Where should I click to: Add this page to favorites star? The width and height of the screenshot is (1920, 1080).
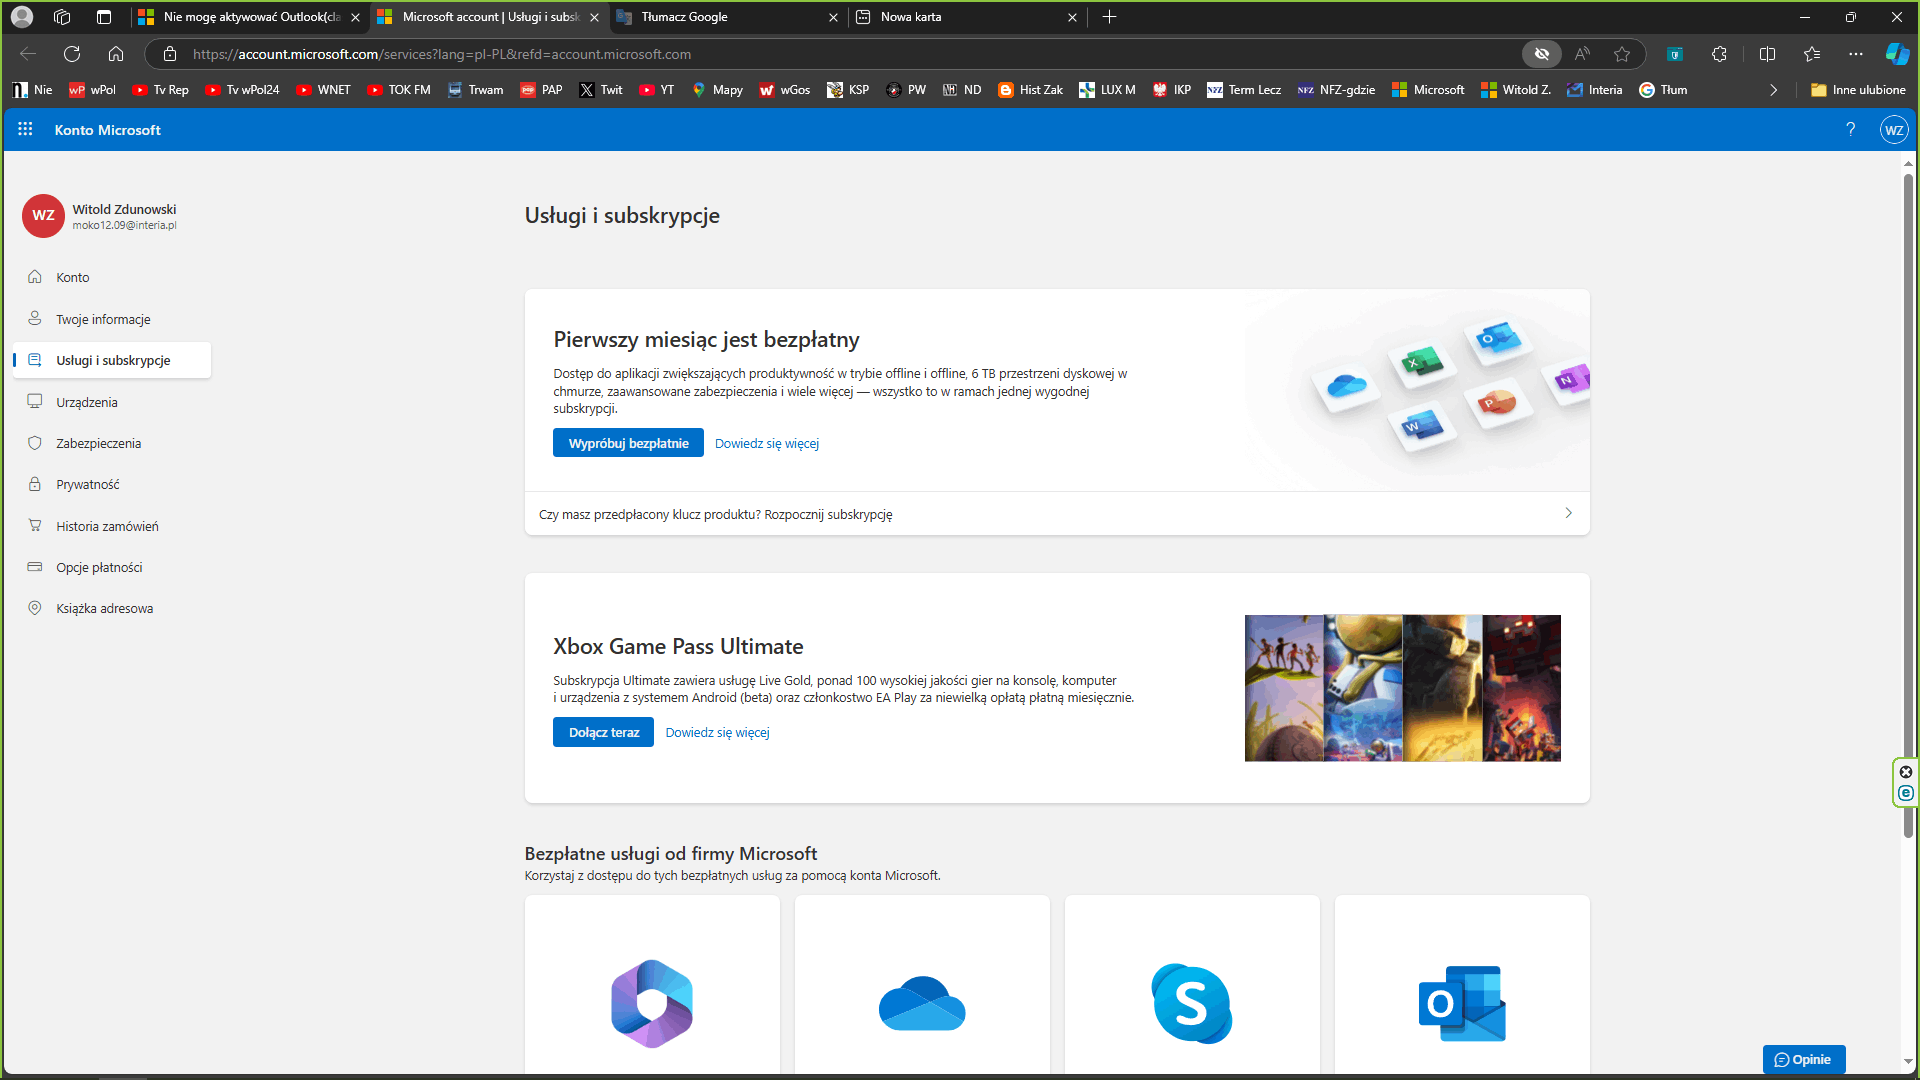tap(1622, 54)
